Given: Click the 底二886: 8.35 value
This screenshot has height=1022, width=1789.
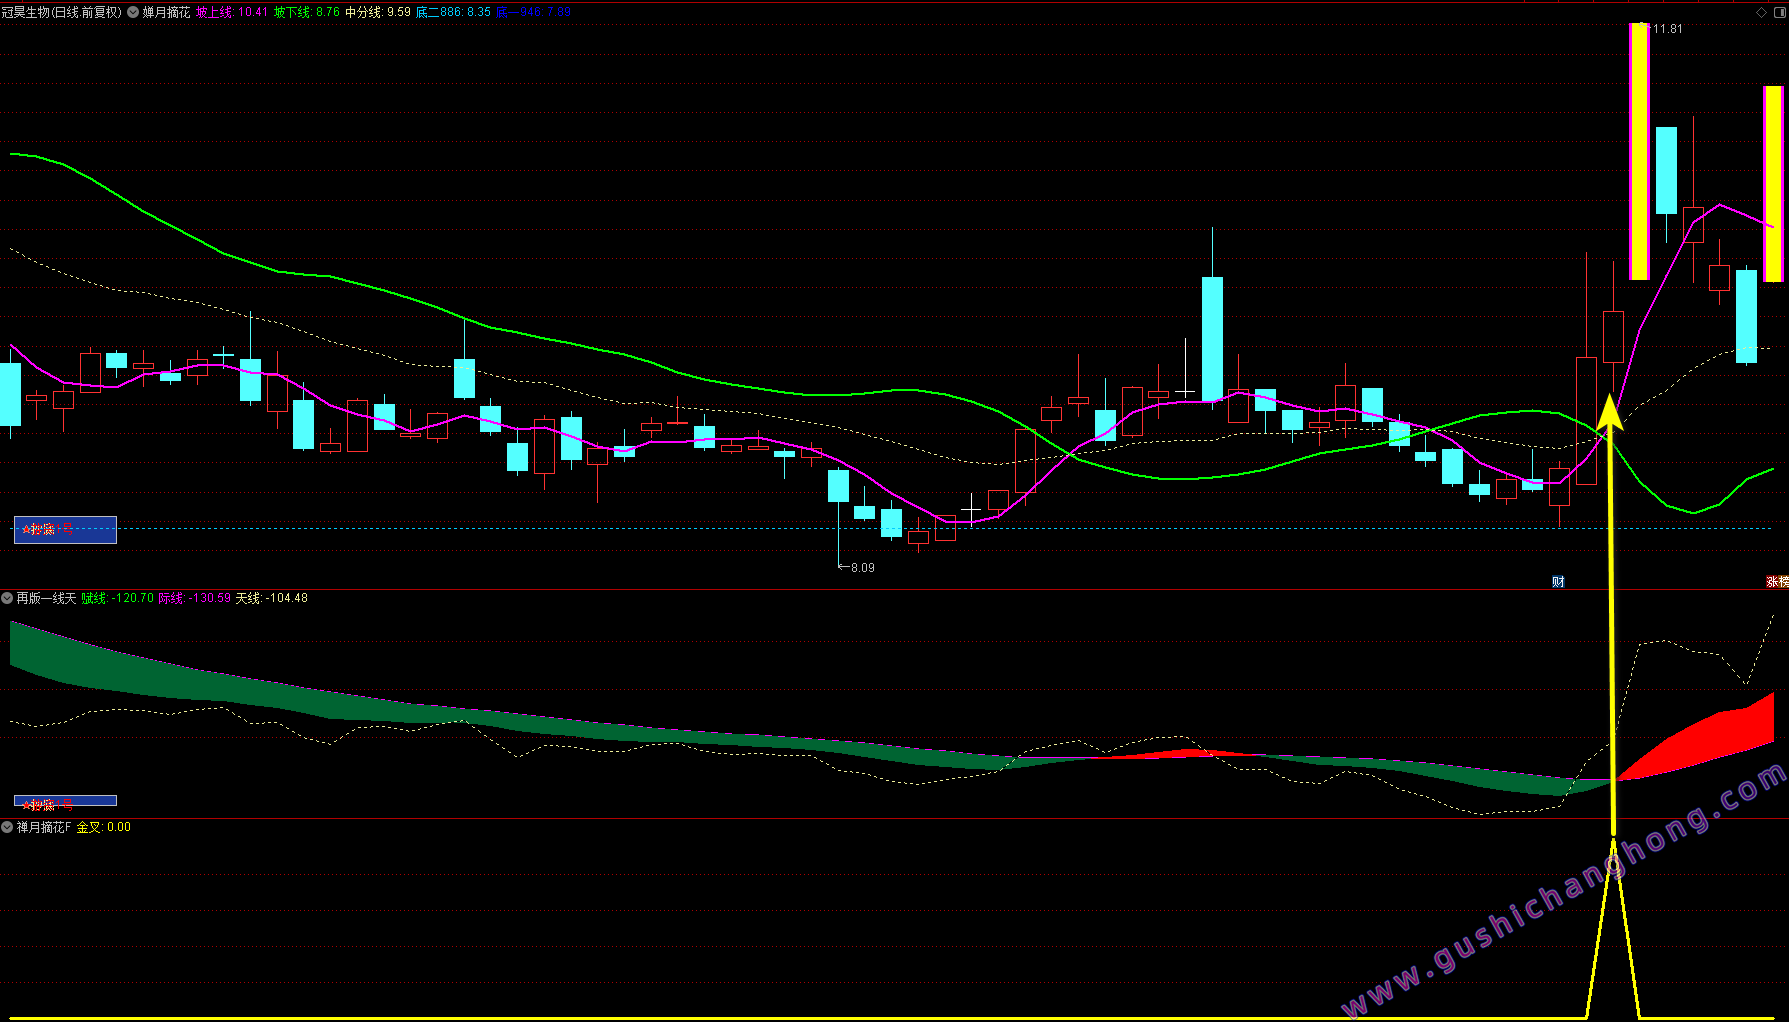Looking at the screenshot, I should 453,12.
